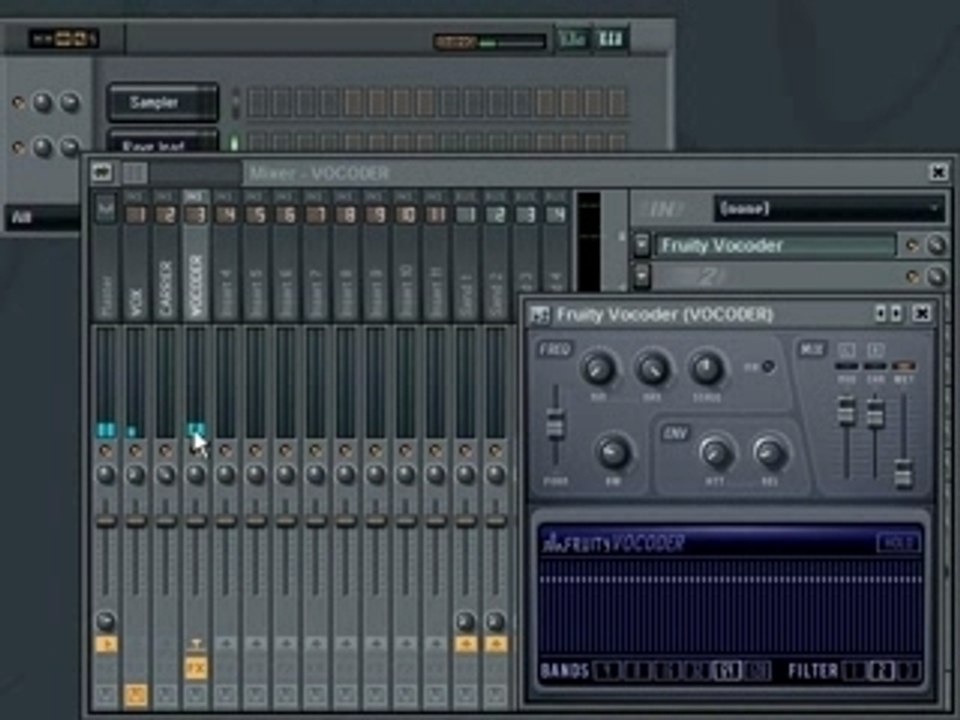Click the Sampler channel button in the step sequencer

pos(163,102)
